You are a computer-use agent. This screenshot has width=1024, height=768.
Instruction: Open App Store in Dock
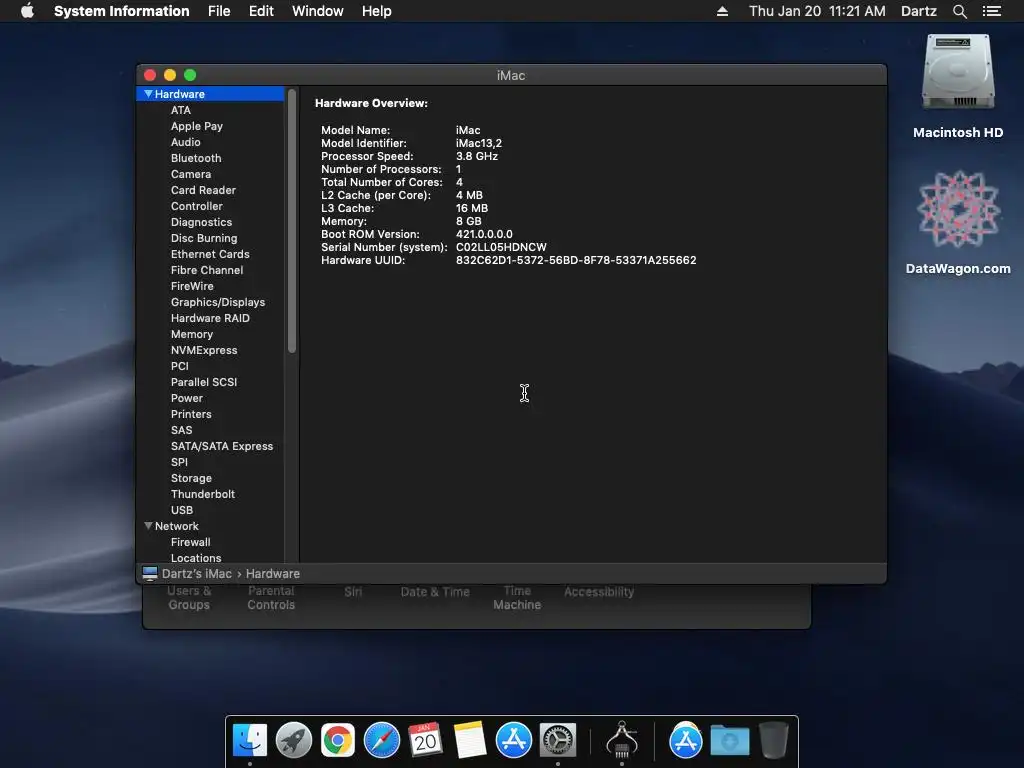(513, 740)
